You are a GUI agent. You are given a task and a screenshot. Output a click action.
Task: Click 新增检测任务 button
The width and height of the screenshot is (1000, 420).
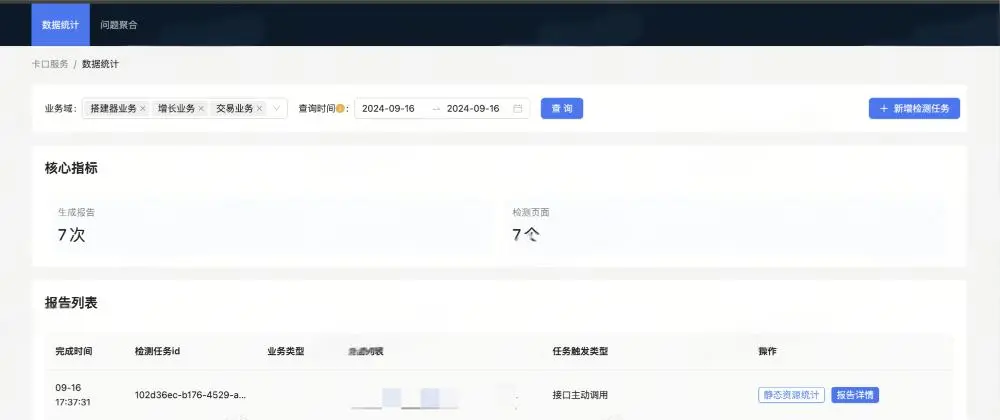[914, 108]
